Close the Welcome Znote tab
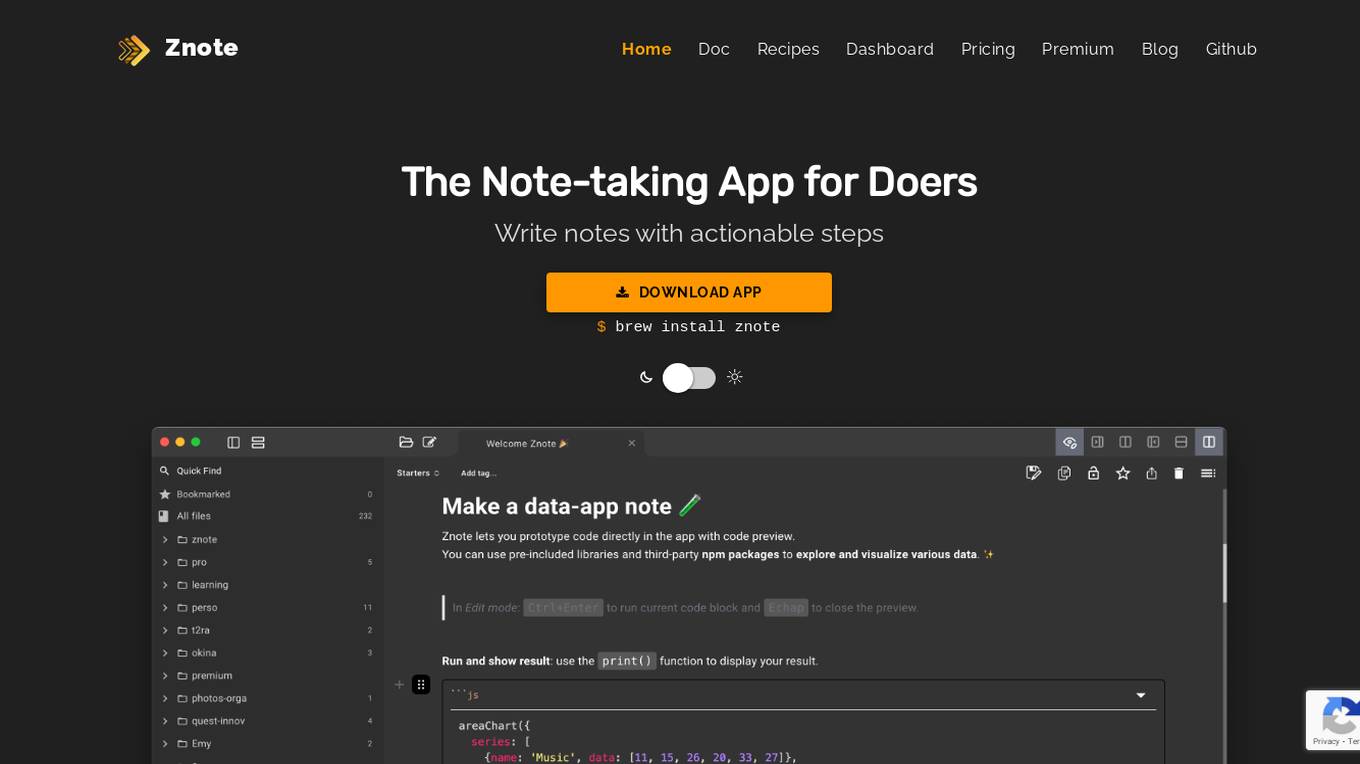1360x764 pixels. point(631,443)
